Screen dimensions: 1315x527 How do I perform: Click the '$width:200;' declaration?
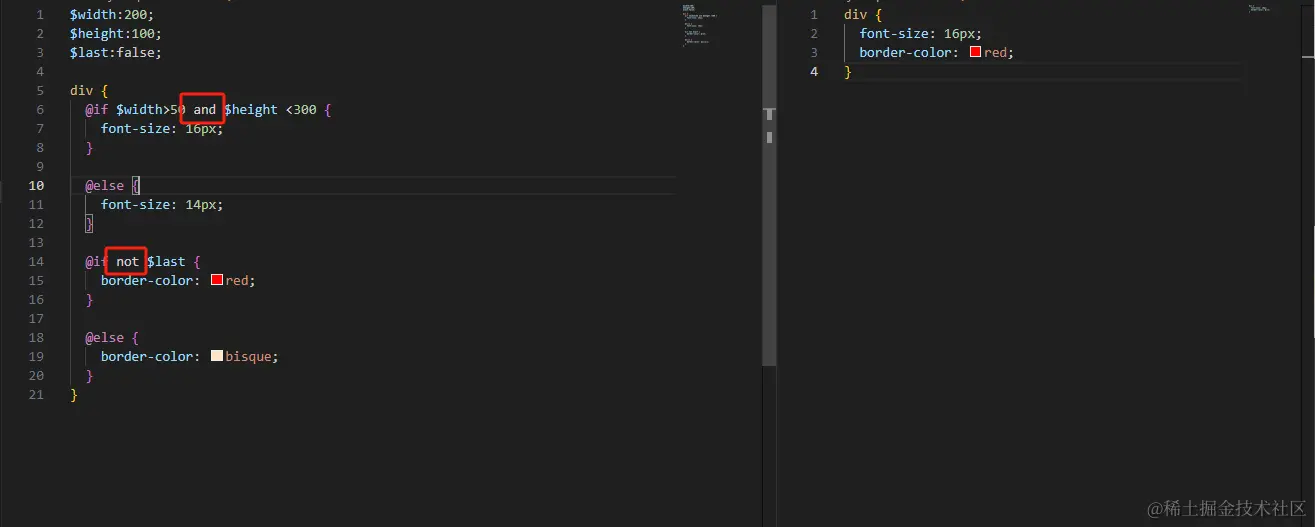112,14
